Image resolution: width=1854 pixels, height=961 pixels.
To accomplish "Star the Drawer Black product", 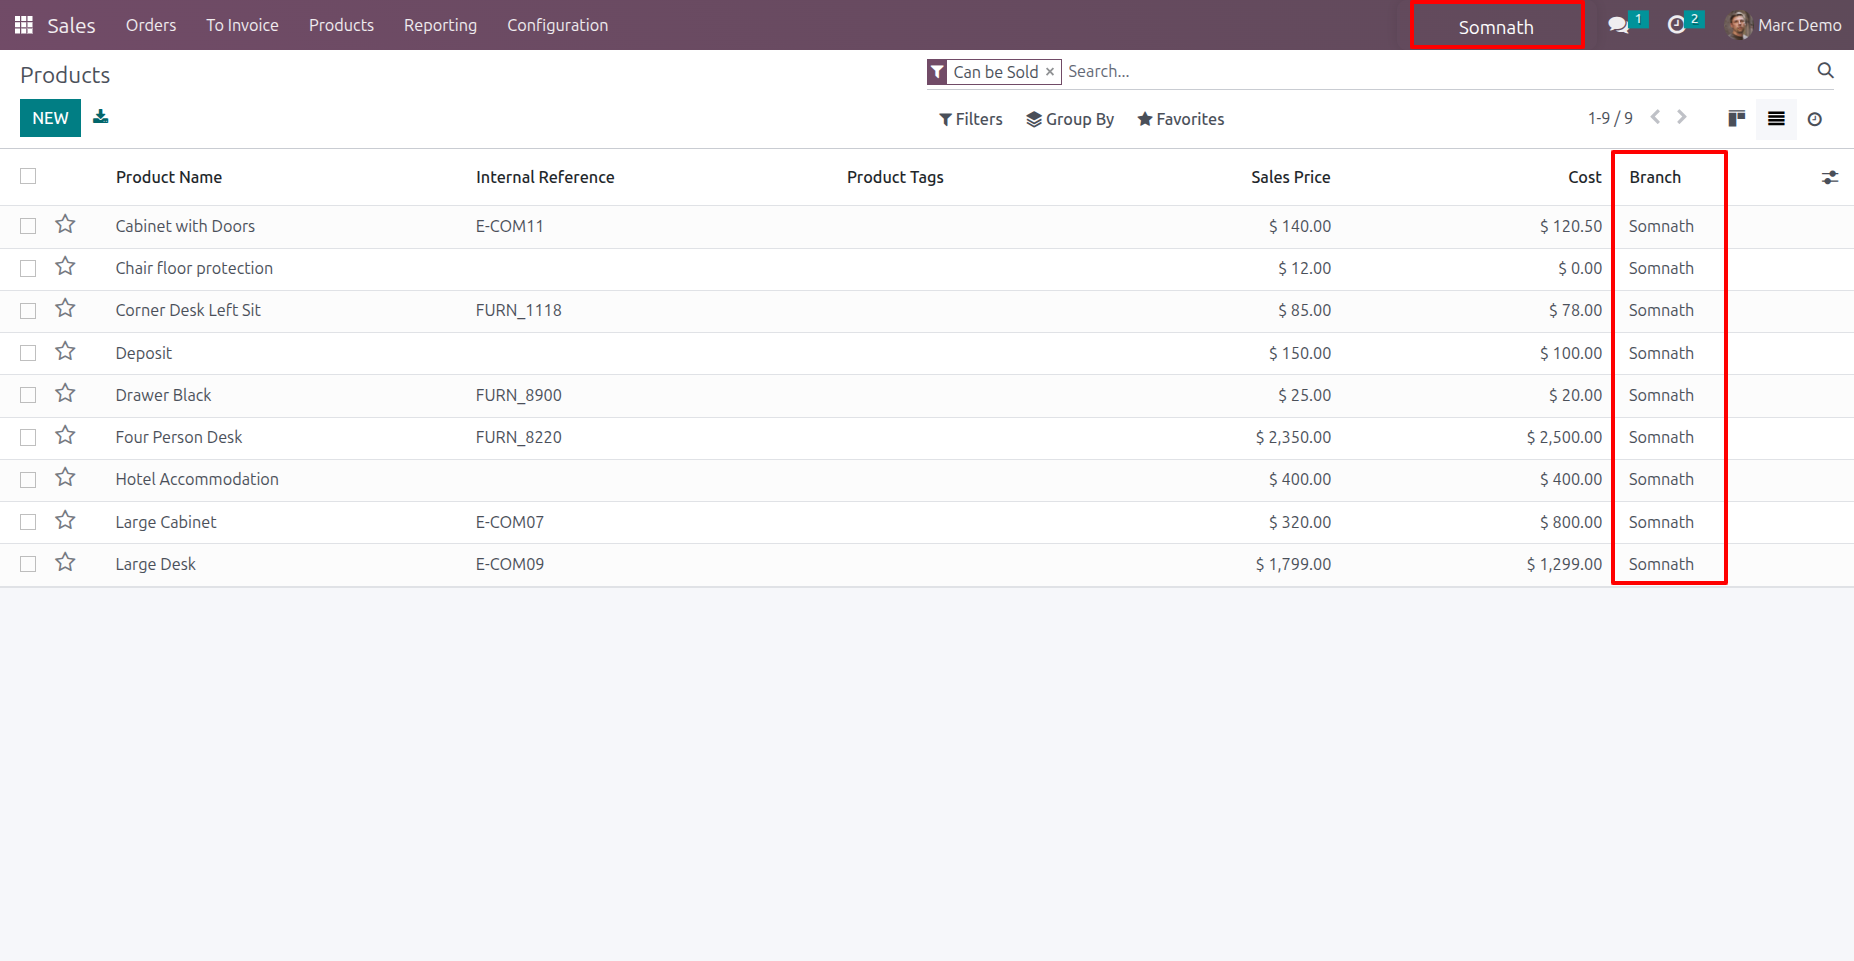I will tap(65, 394).
